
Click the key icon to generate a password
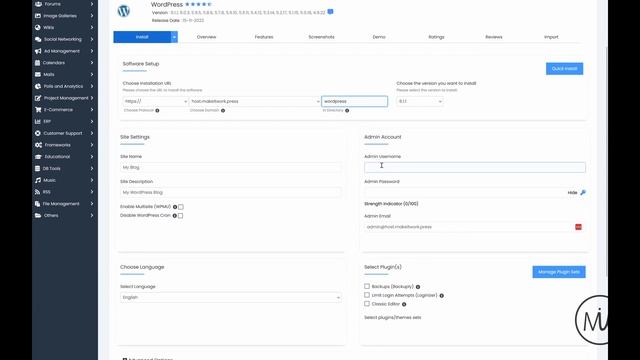click(x=583, y=193)
